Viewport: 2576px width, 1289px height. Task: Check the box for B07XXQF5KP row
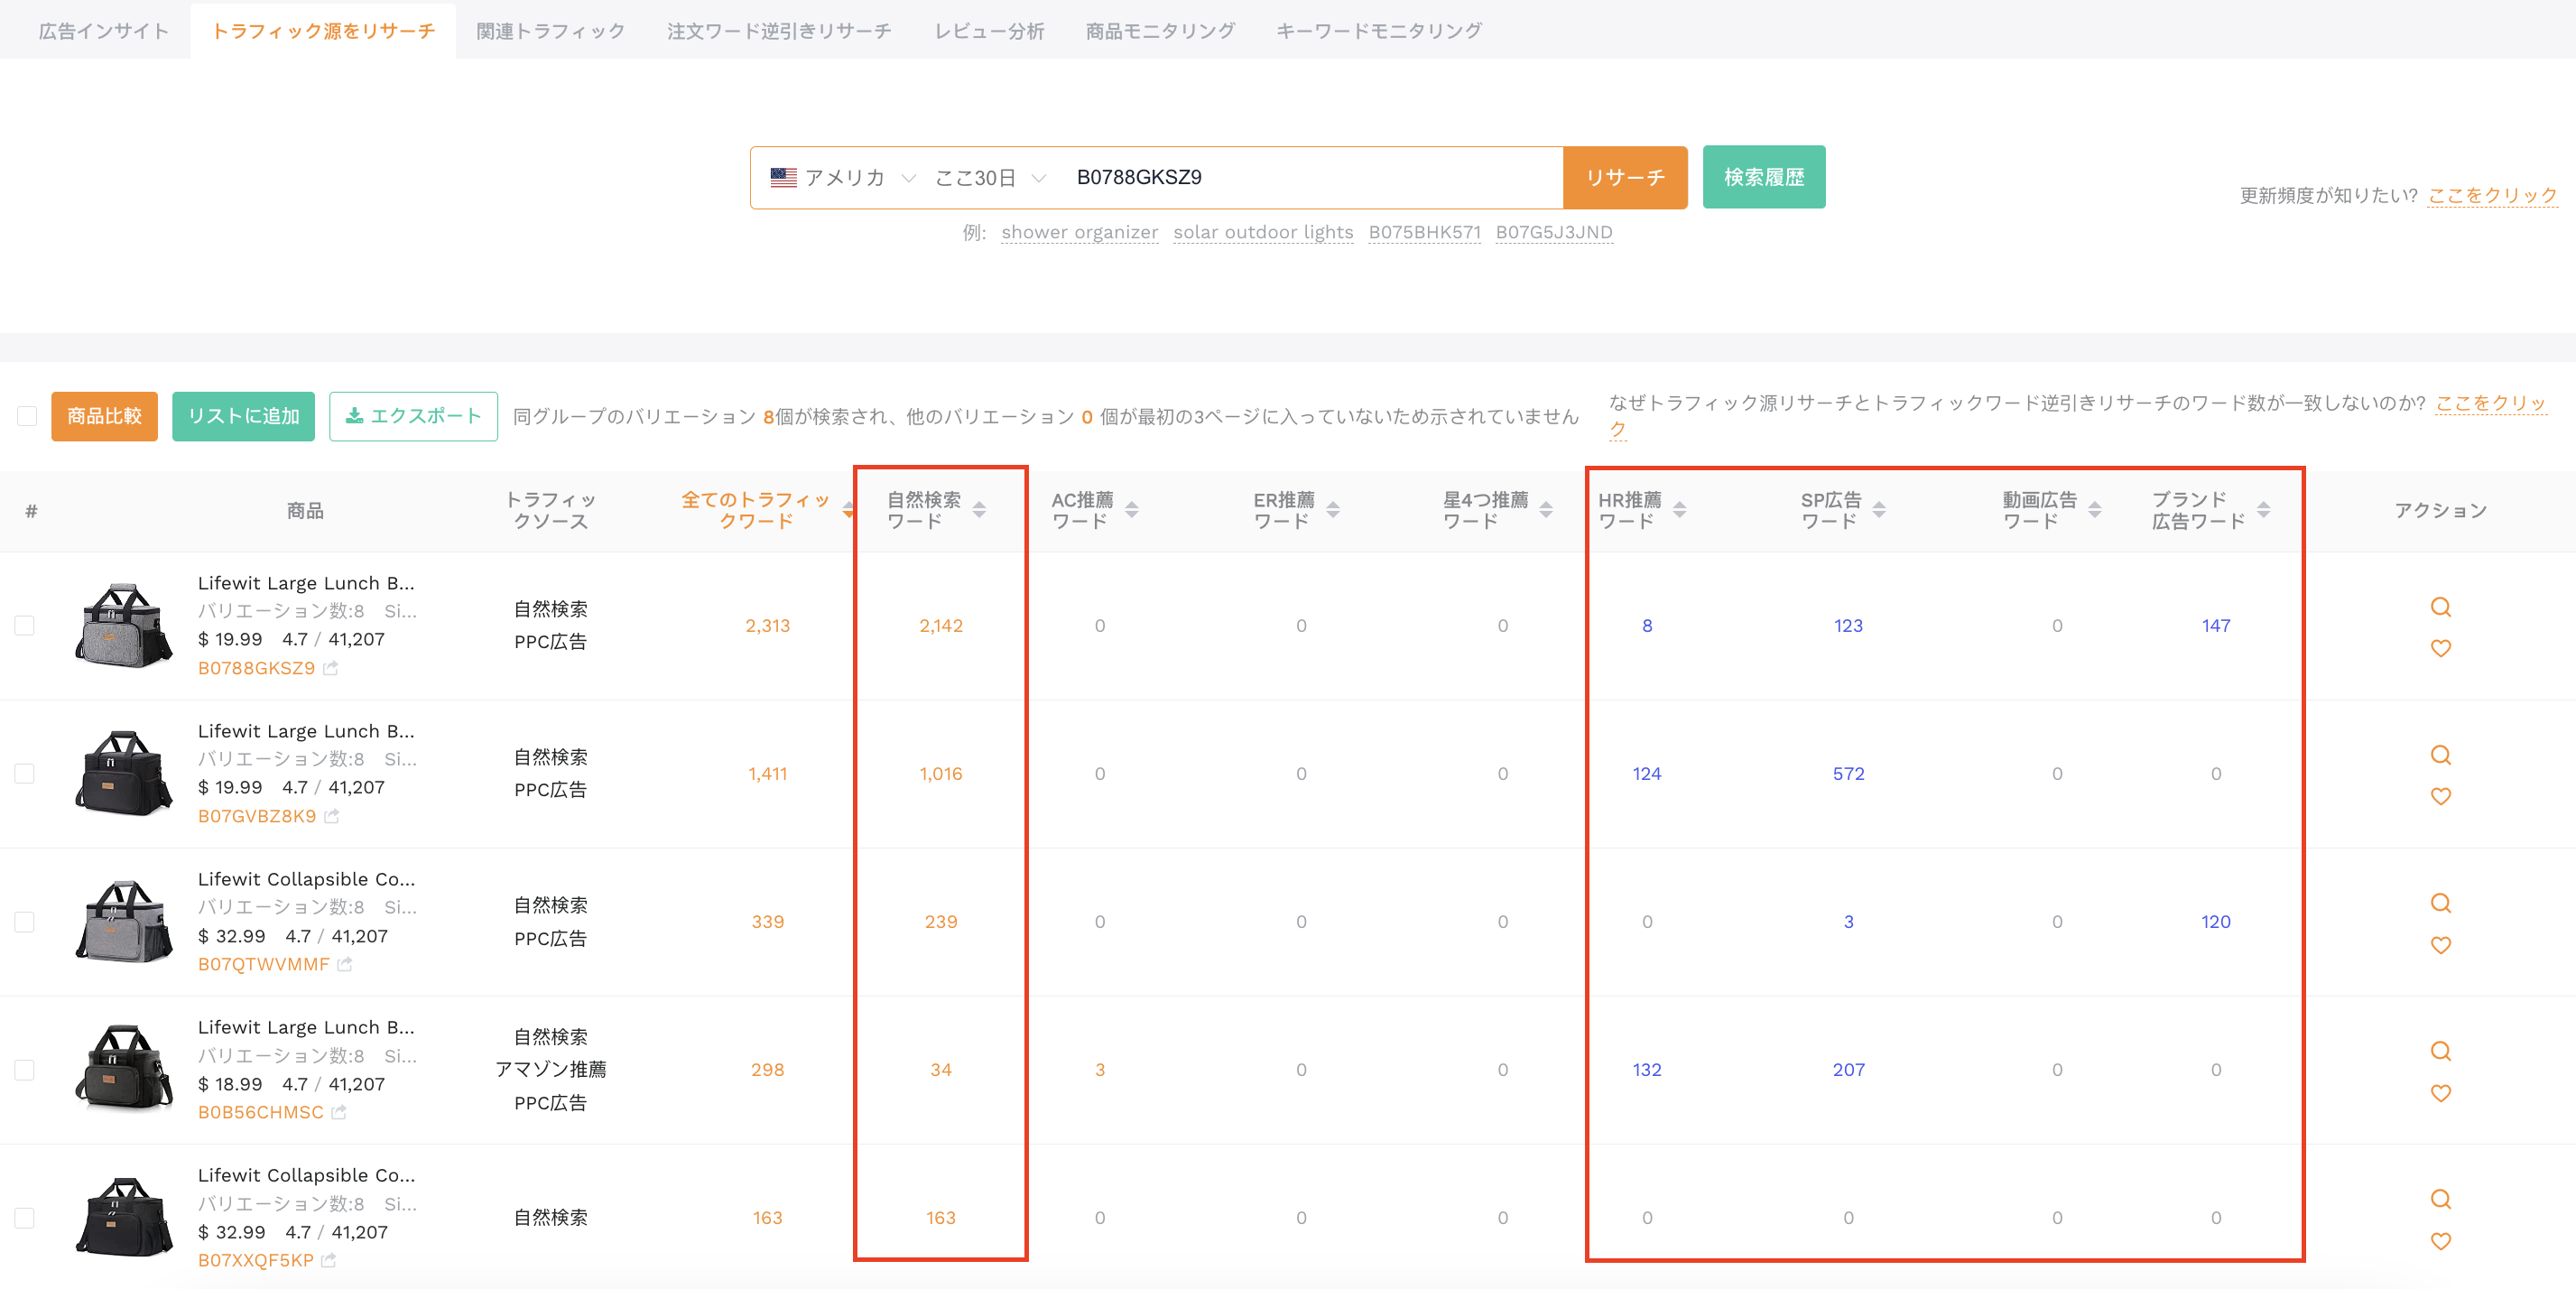pos(24,1217)
